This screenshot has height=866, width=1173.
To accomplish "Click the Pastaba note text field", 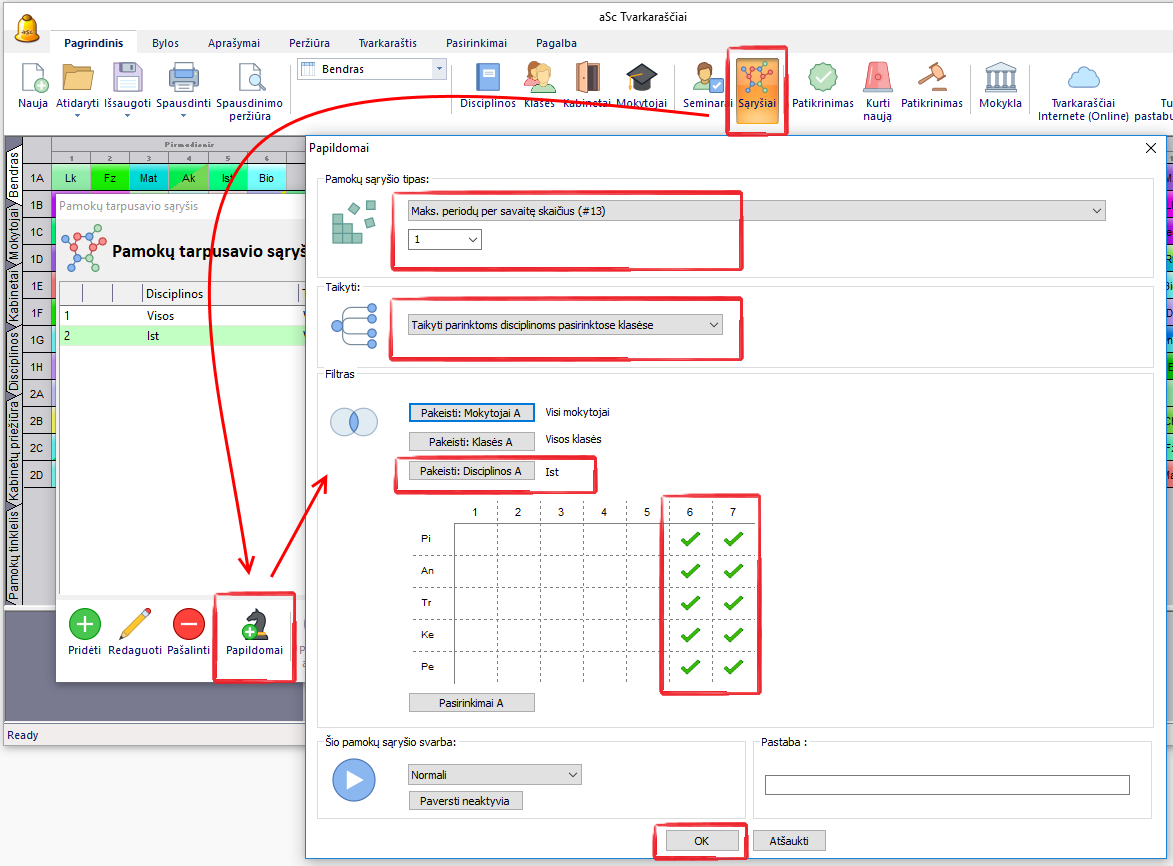I will point(946,785).
